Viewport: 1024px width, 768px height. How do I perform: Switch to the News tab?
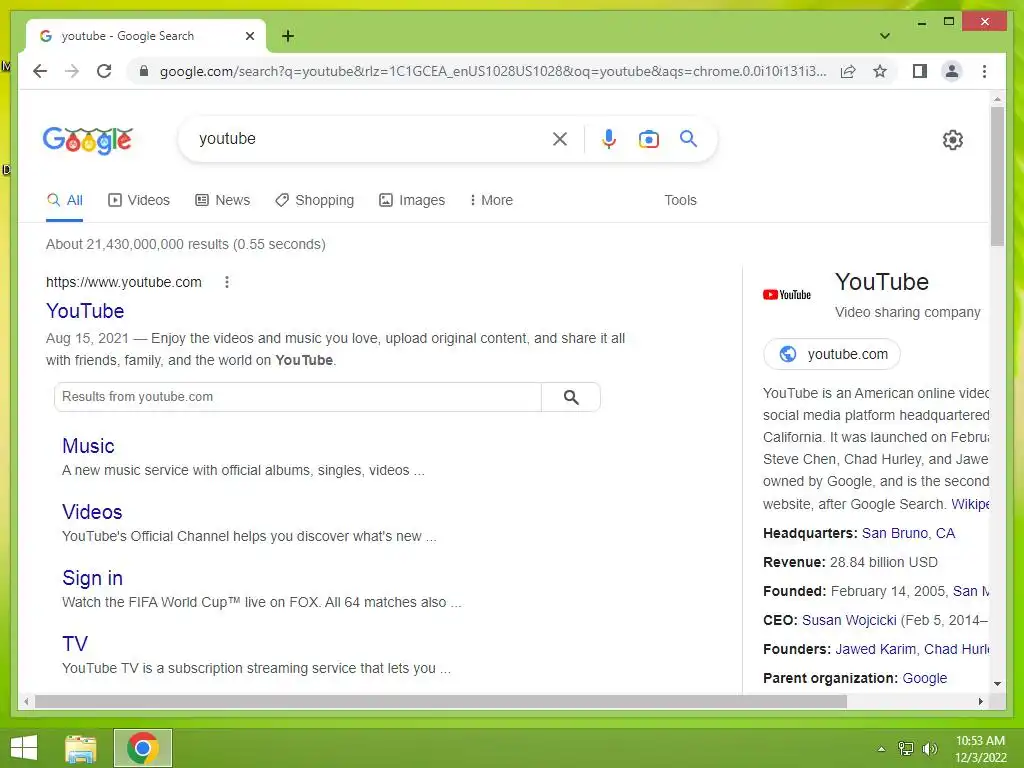click(223, 200)
